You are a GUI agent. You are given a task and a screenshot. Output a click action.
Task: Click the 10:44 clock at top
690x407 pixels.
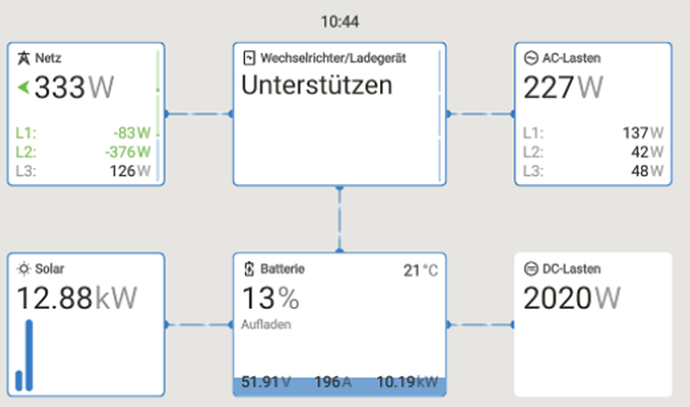pyautogui.click(x=340, y=22)
